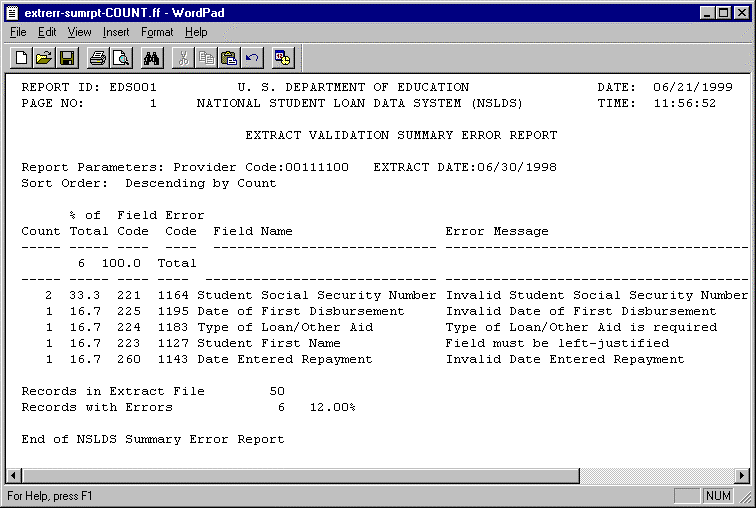Print the report using the printer icon
The image size is (756, 508).
click(98, 58)
